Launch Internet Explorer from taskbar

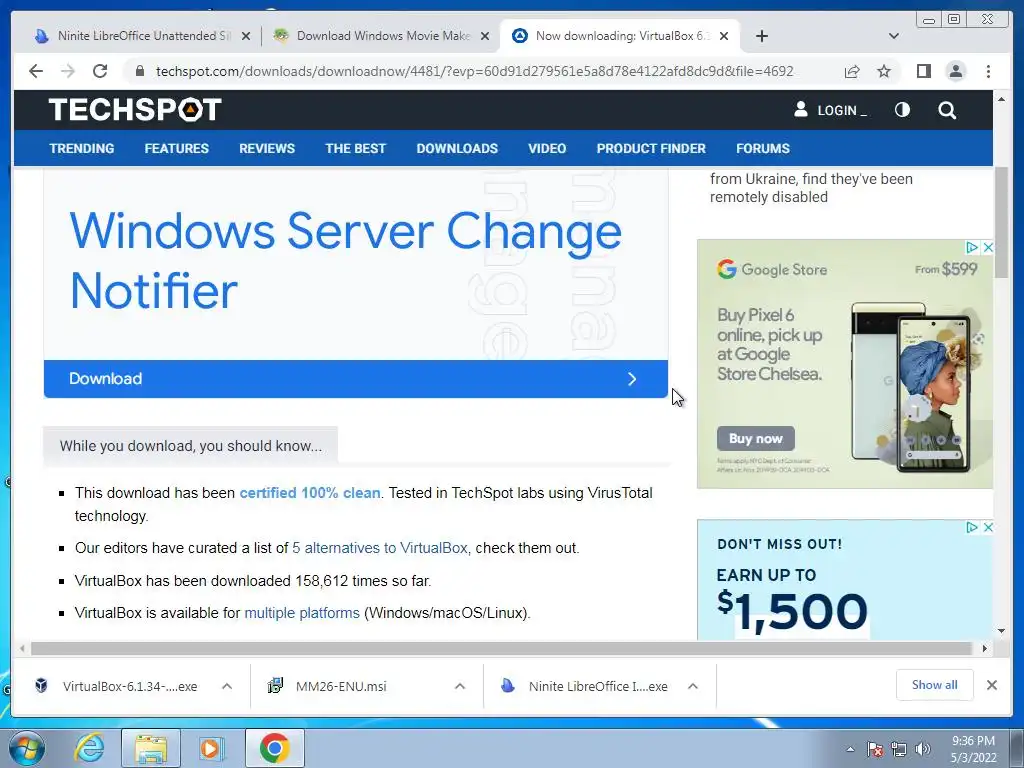(89, 748)
